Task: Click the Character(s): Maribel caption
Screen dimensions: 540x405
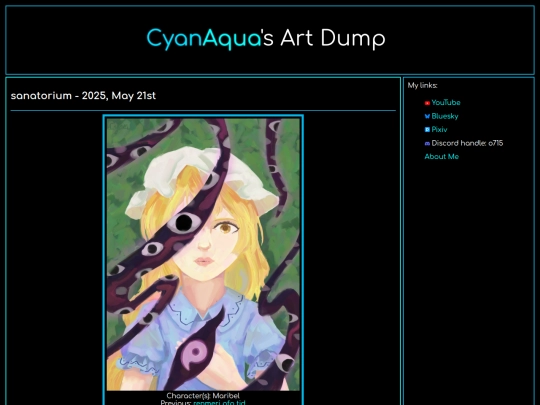Action: click(203, 396)
